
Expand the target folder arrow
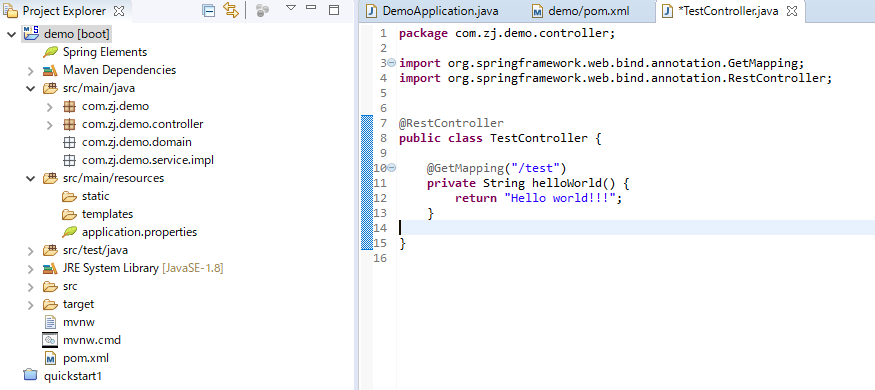coord(30,305)
